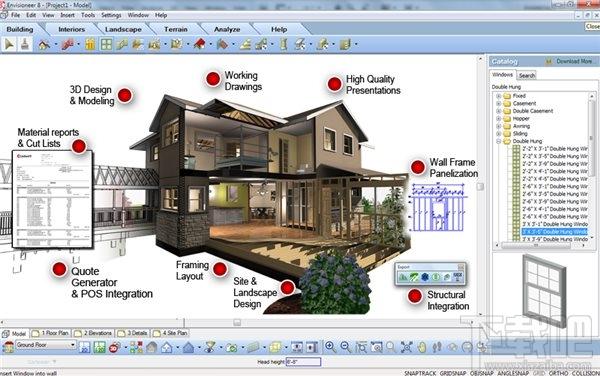The width and height of the screenshot is (600, 376).
Task: Click the hourglass-shaped icon in view toolbar
Action: [x=210, y=347]
